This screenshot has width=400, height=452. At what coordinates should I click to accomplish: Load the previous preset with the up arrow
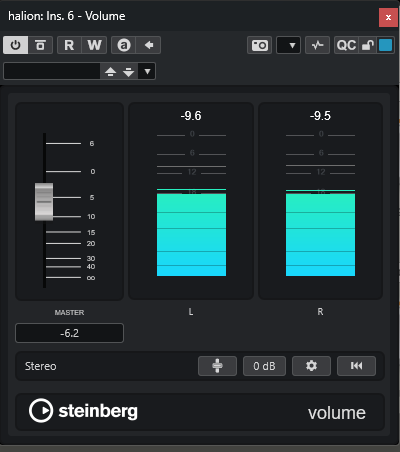(x=110, y=71)
